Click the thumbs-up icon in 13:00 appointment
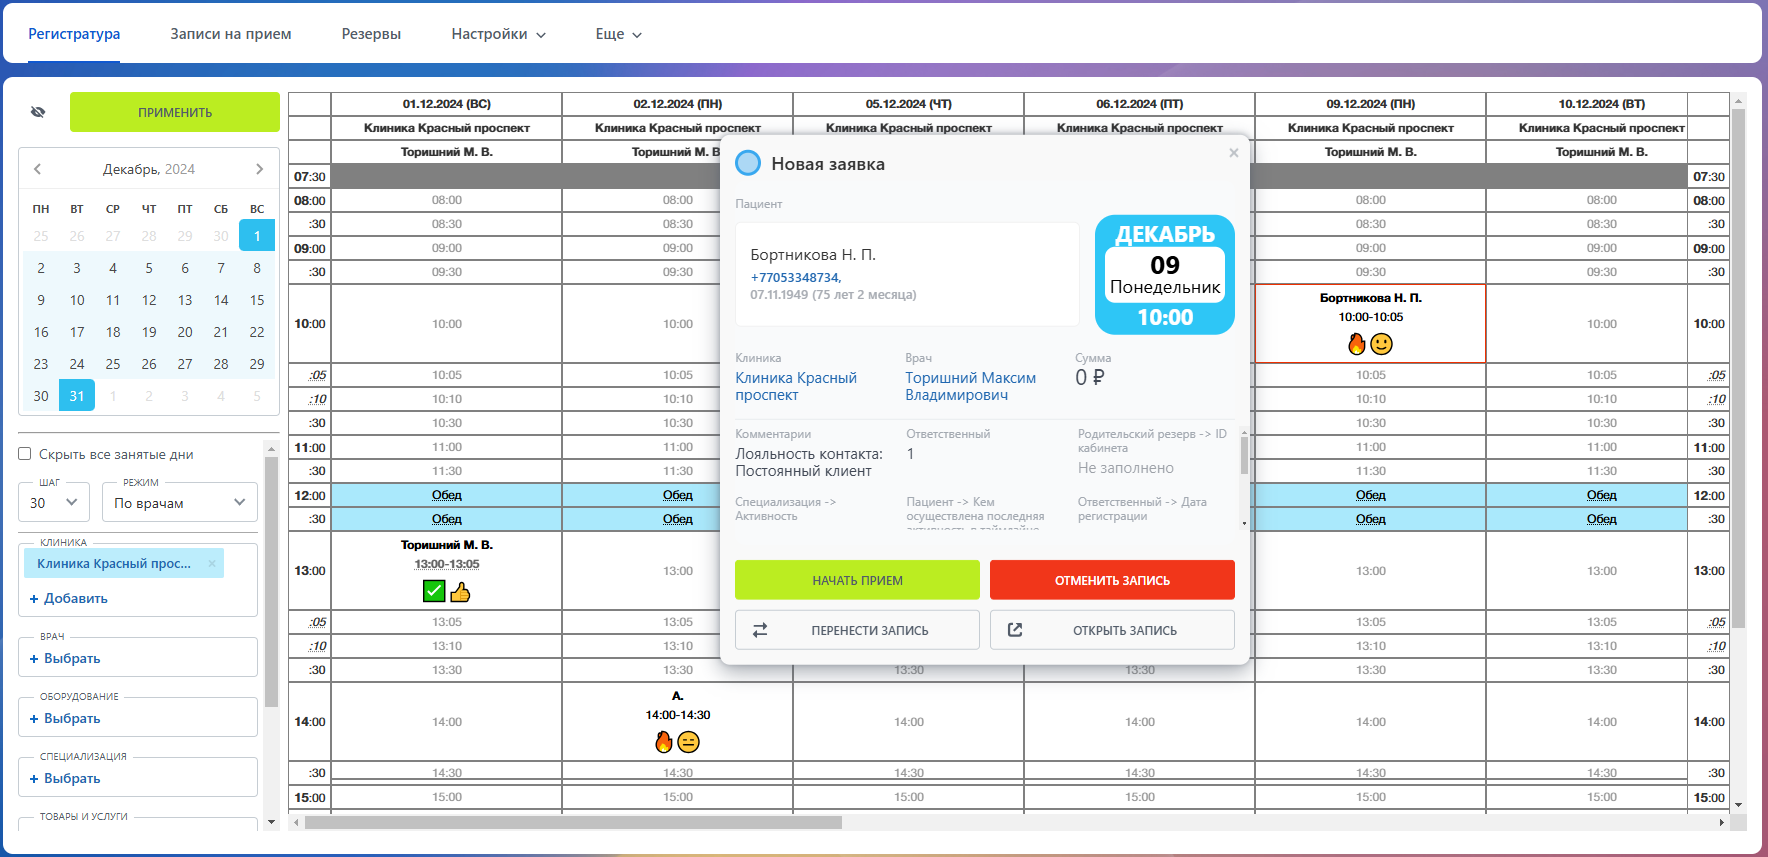The image size is (1768, 857). pos(460,591)
